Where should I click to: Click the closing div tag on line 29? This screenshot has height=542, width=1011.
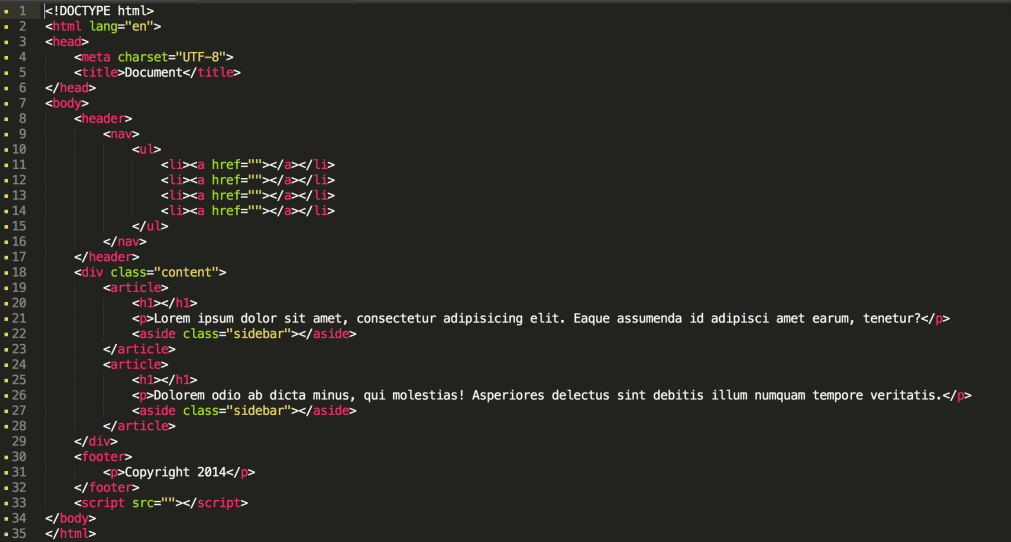pos(95,442)
